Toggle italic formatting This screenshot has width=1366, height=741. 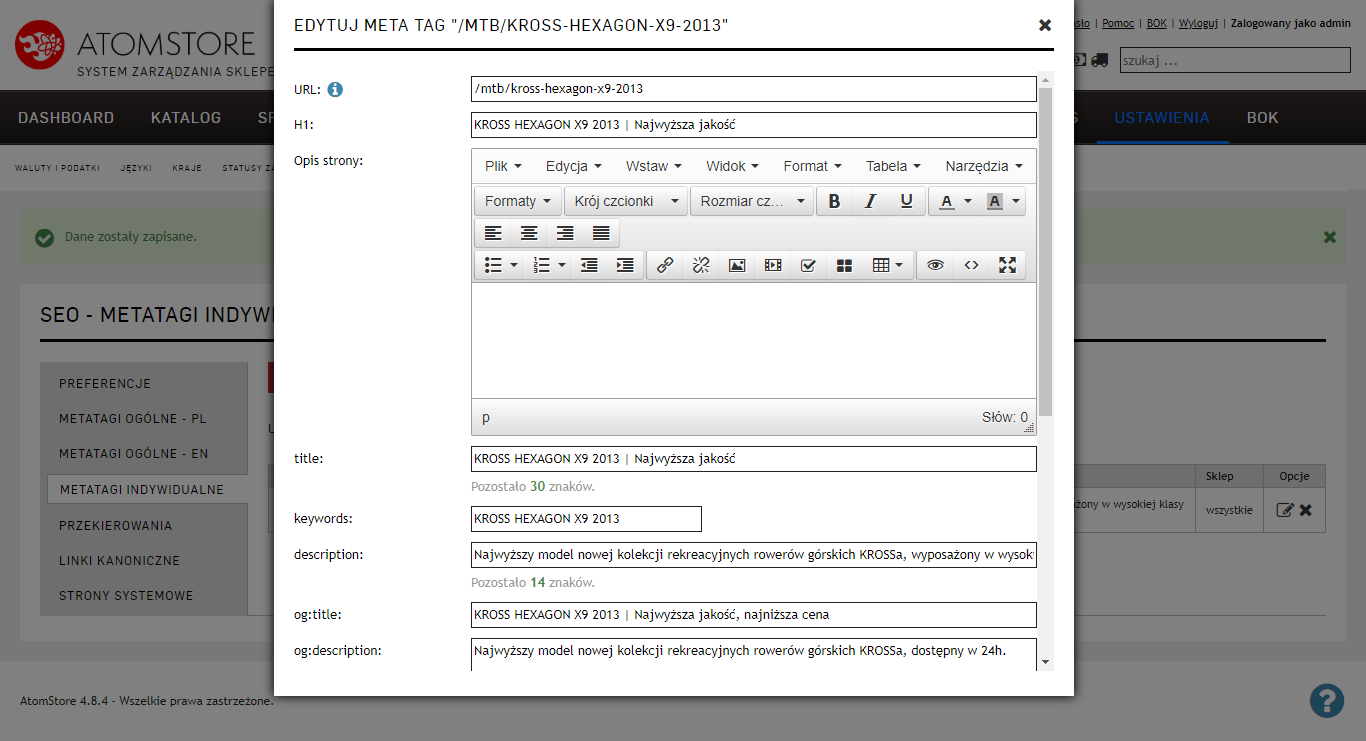click(x=870, y=201)
